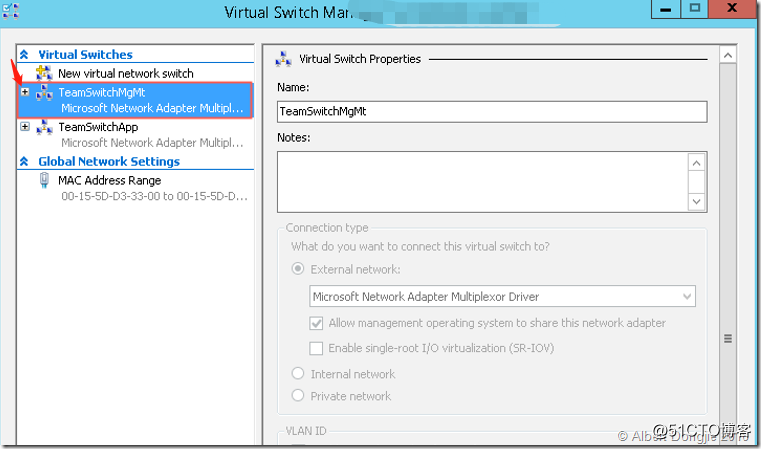761x449 pixels.
Task: Click the Virtual Switch Manager title bar icon
Action: point(10,11)
